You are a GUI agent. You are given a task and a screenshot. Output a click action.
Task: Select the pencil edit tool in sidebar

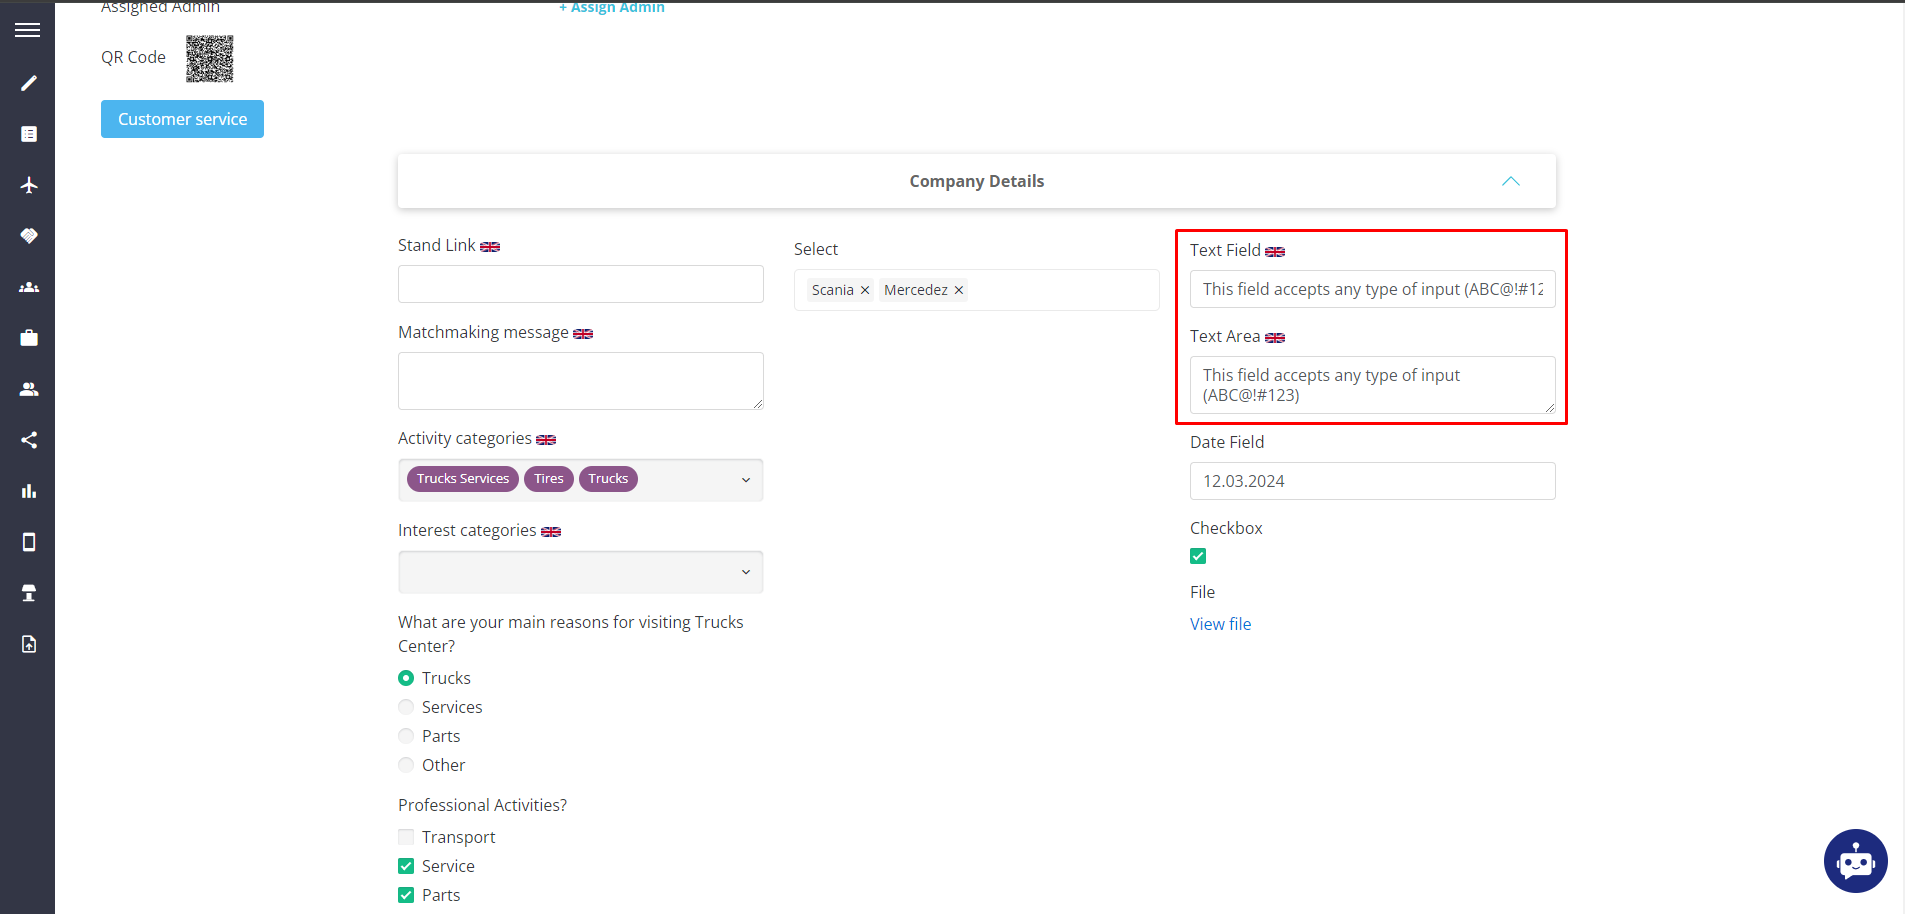coord(27,83)
